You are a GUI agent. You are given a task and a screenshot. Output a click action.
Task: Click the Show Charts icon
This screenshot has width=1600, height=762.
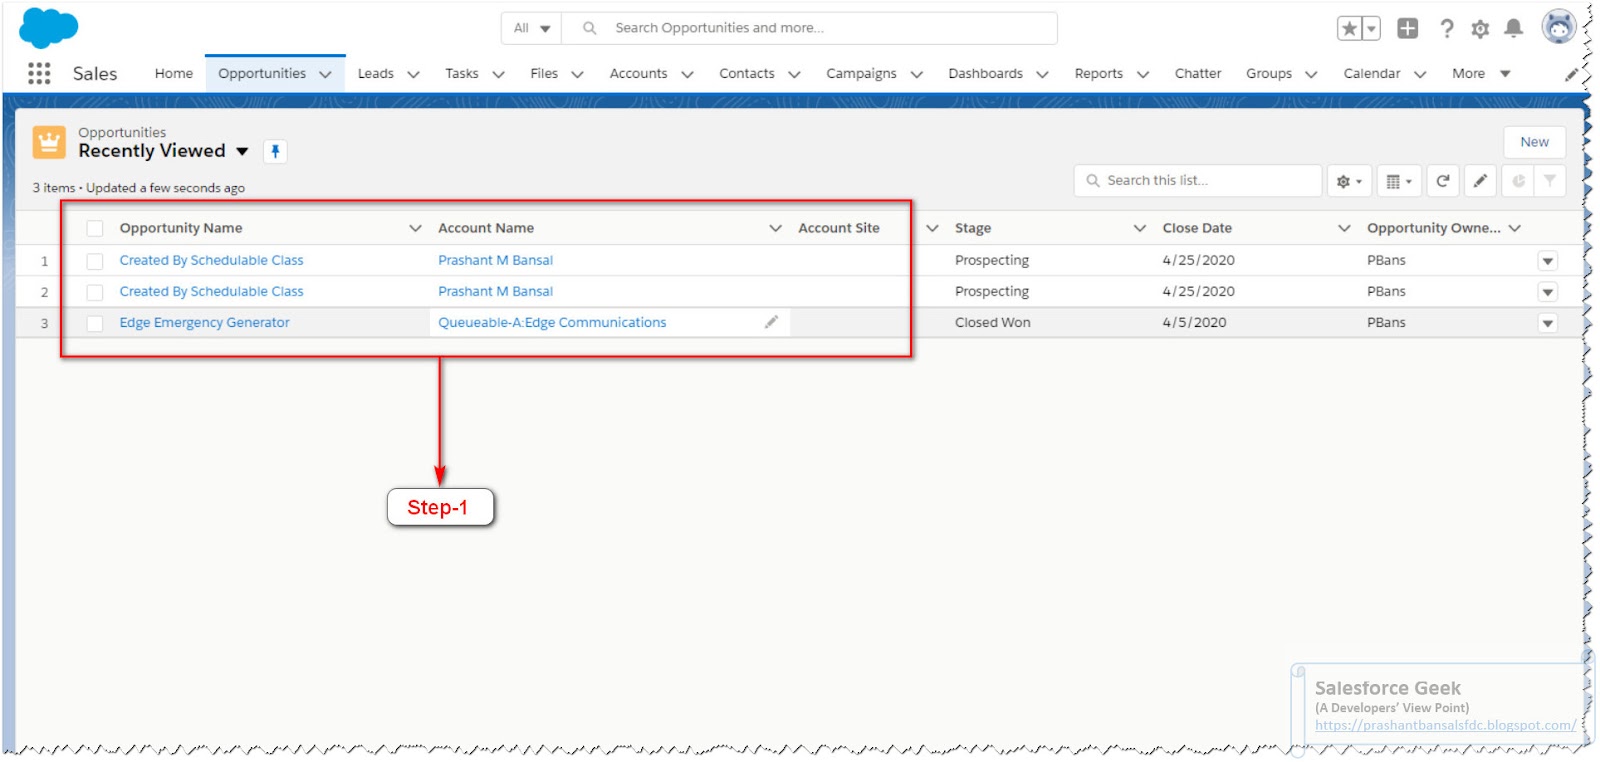(x=1518, y=181)
